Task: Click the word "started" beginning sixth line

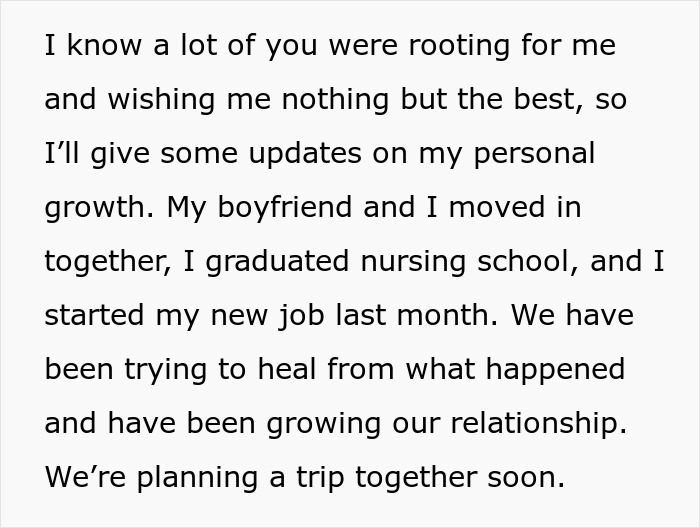Action: click(x=94, y=316)
